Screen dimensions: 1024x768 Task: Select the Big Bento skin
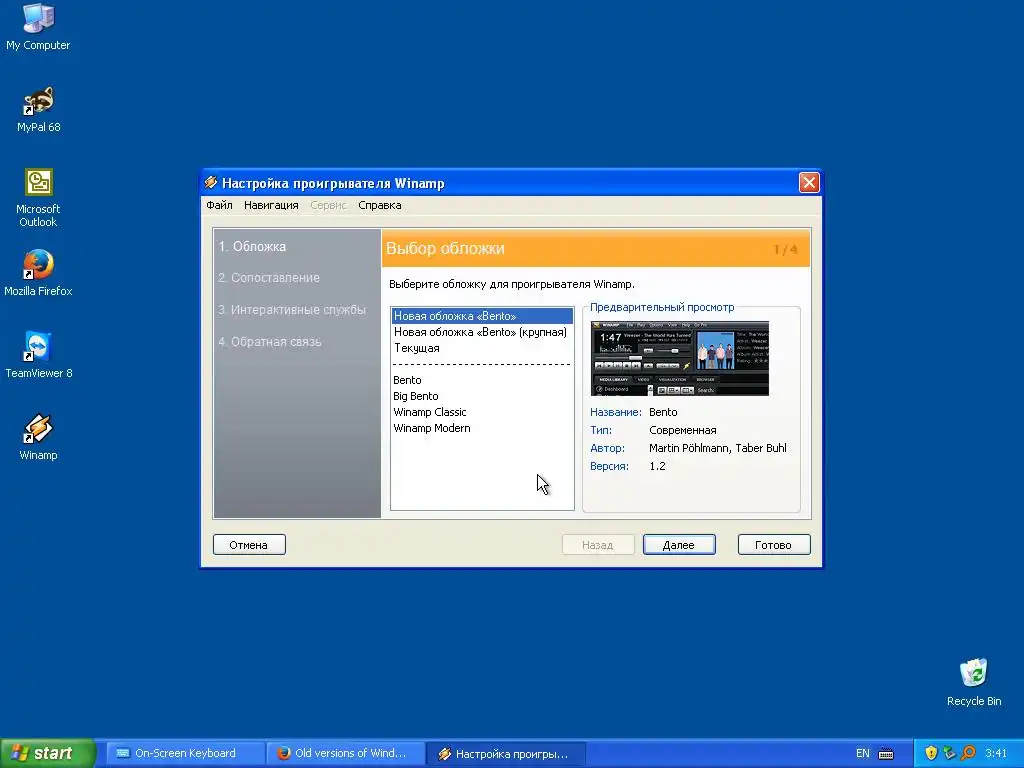[x=482, y=396]
